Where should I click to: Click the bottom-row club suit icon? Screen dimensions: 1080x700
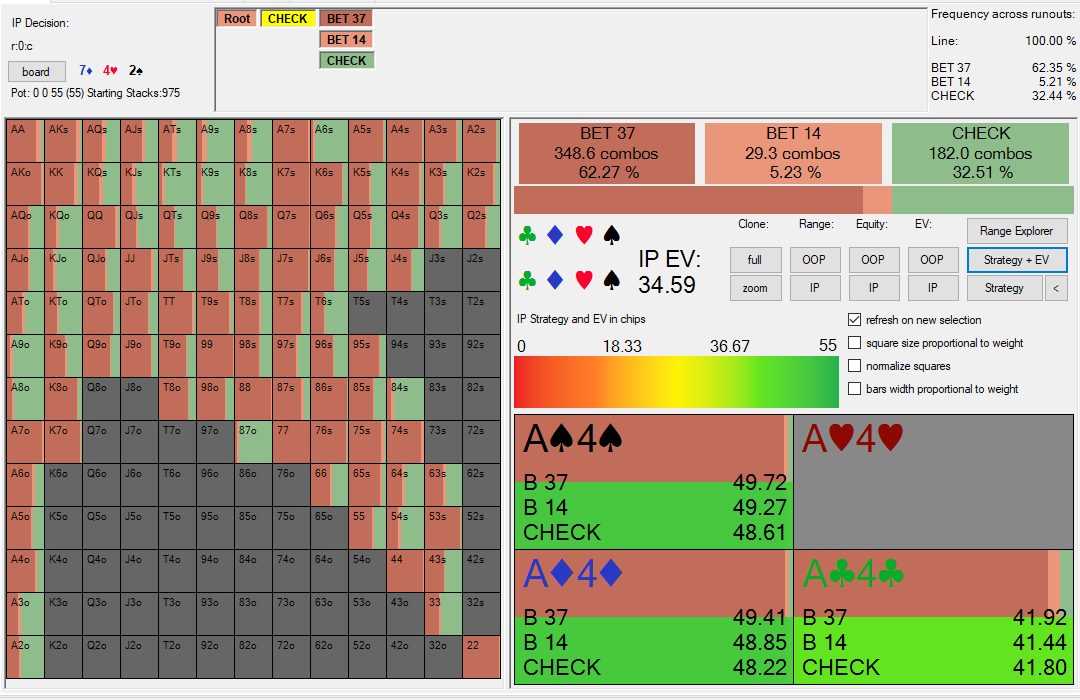528,280
